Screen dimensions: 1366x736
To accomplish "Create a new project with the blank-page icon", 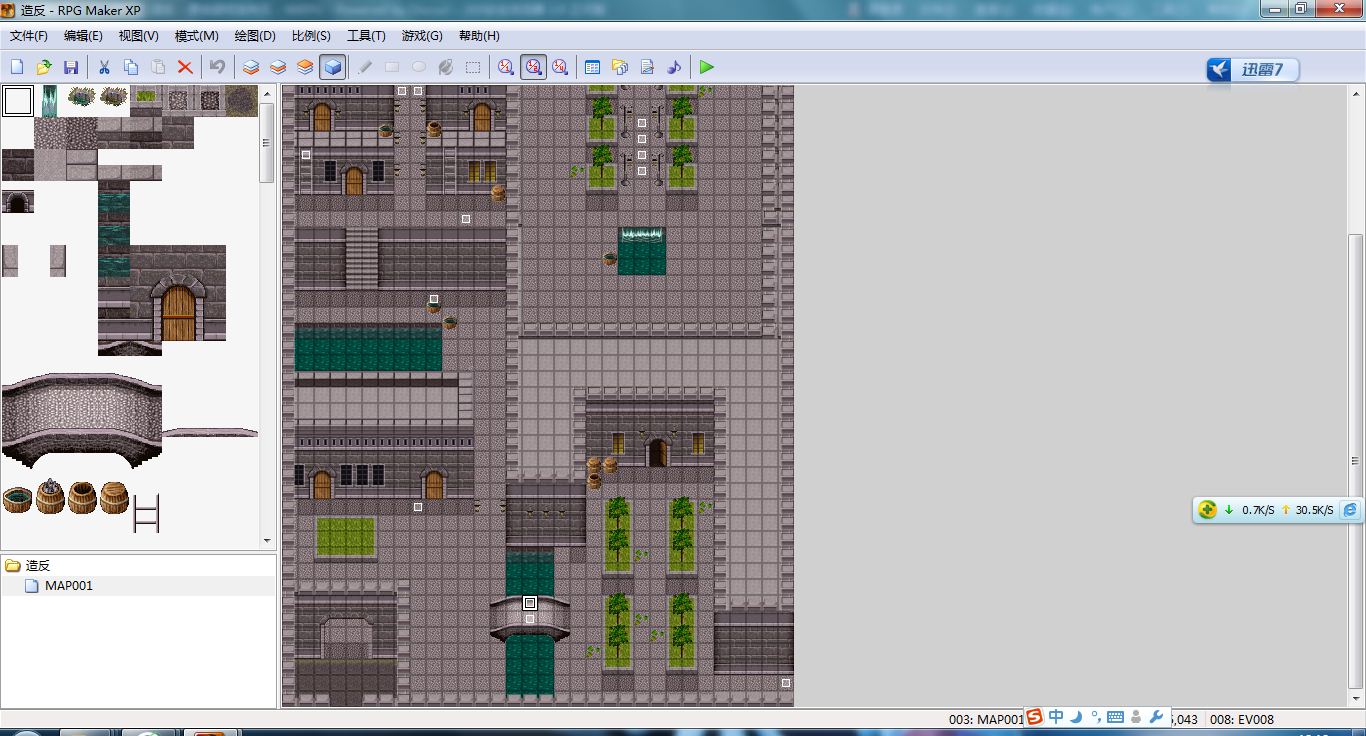I will click(x=17, y=67).
